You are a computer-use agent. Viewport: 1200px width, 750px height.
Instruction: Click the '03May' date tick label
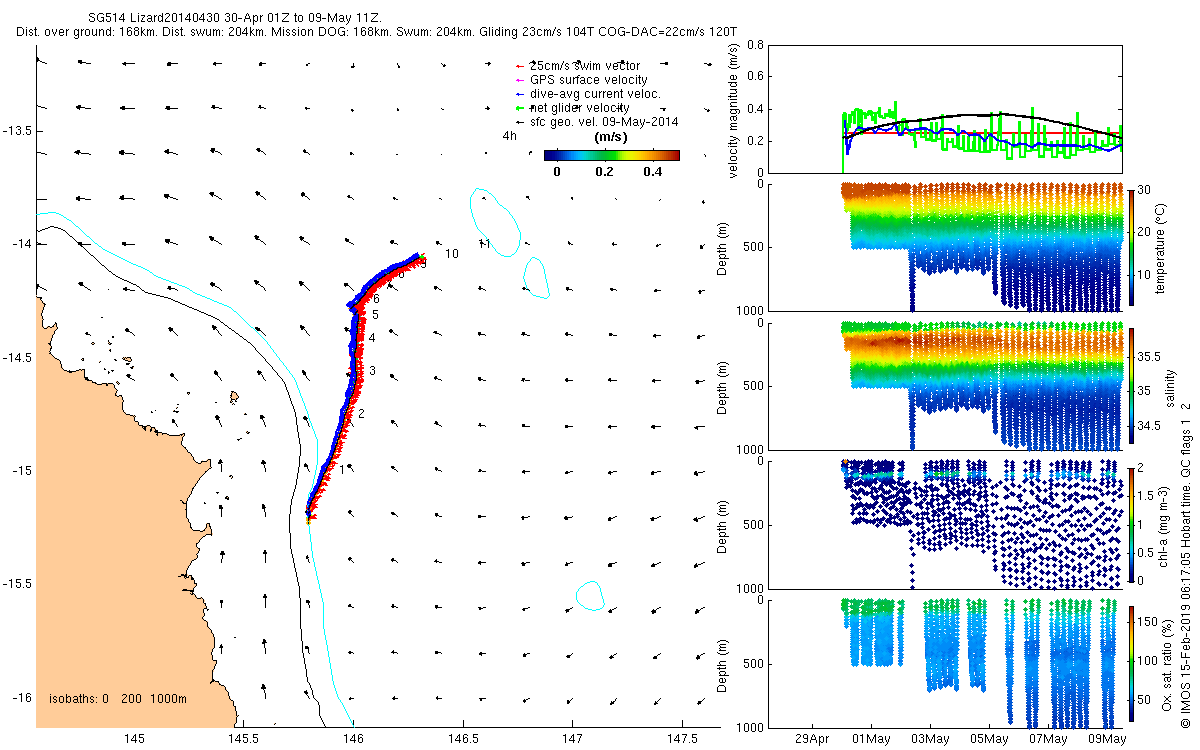click(930, 739)
